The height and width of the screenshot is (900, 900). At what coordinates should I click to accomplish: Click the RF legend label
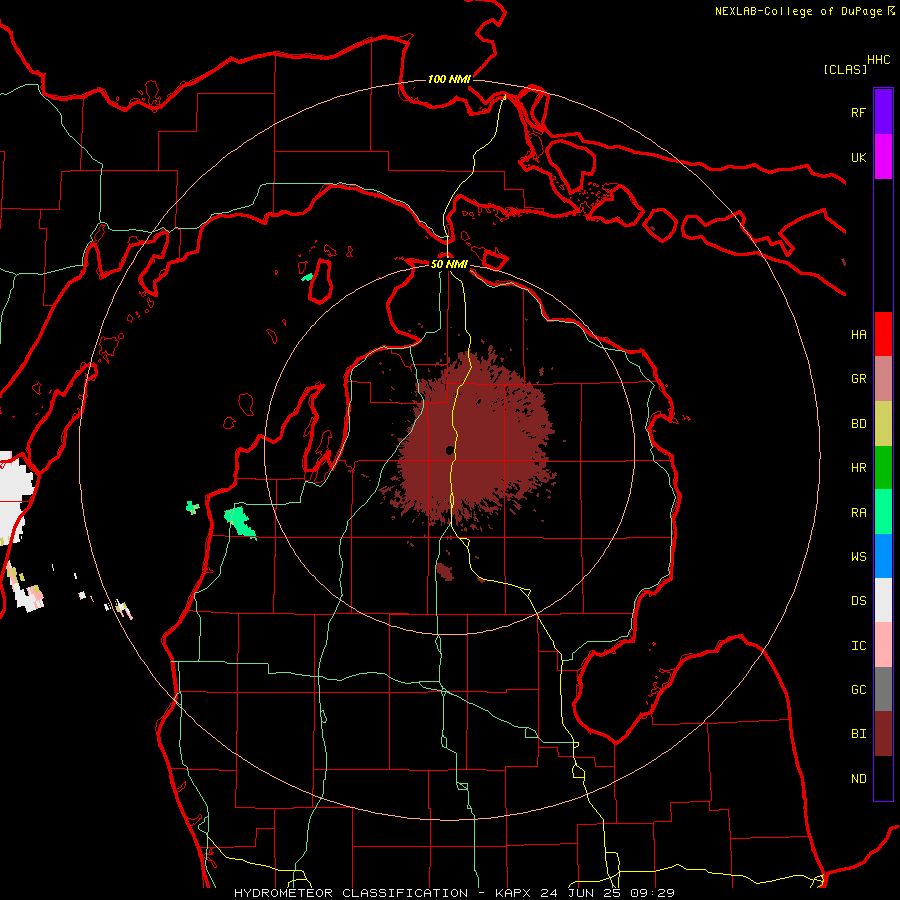pyautogui.click(x=858, y=112)
